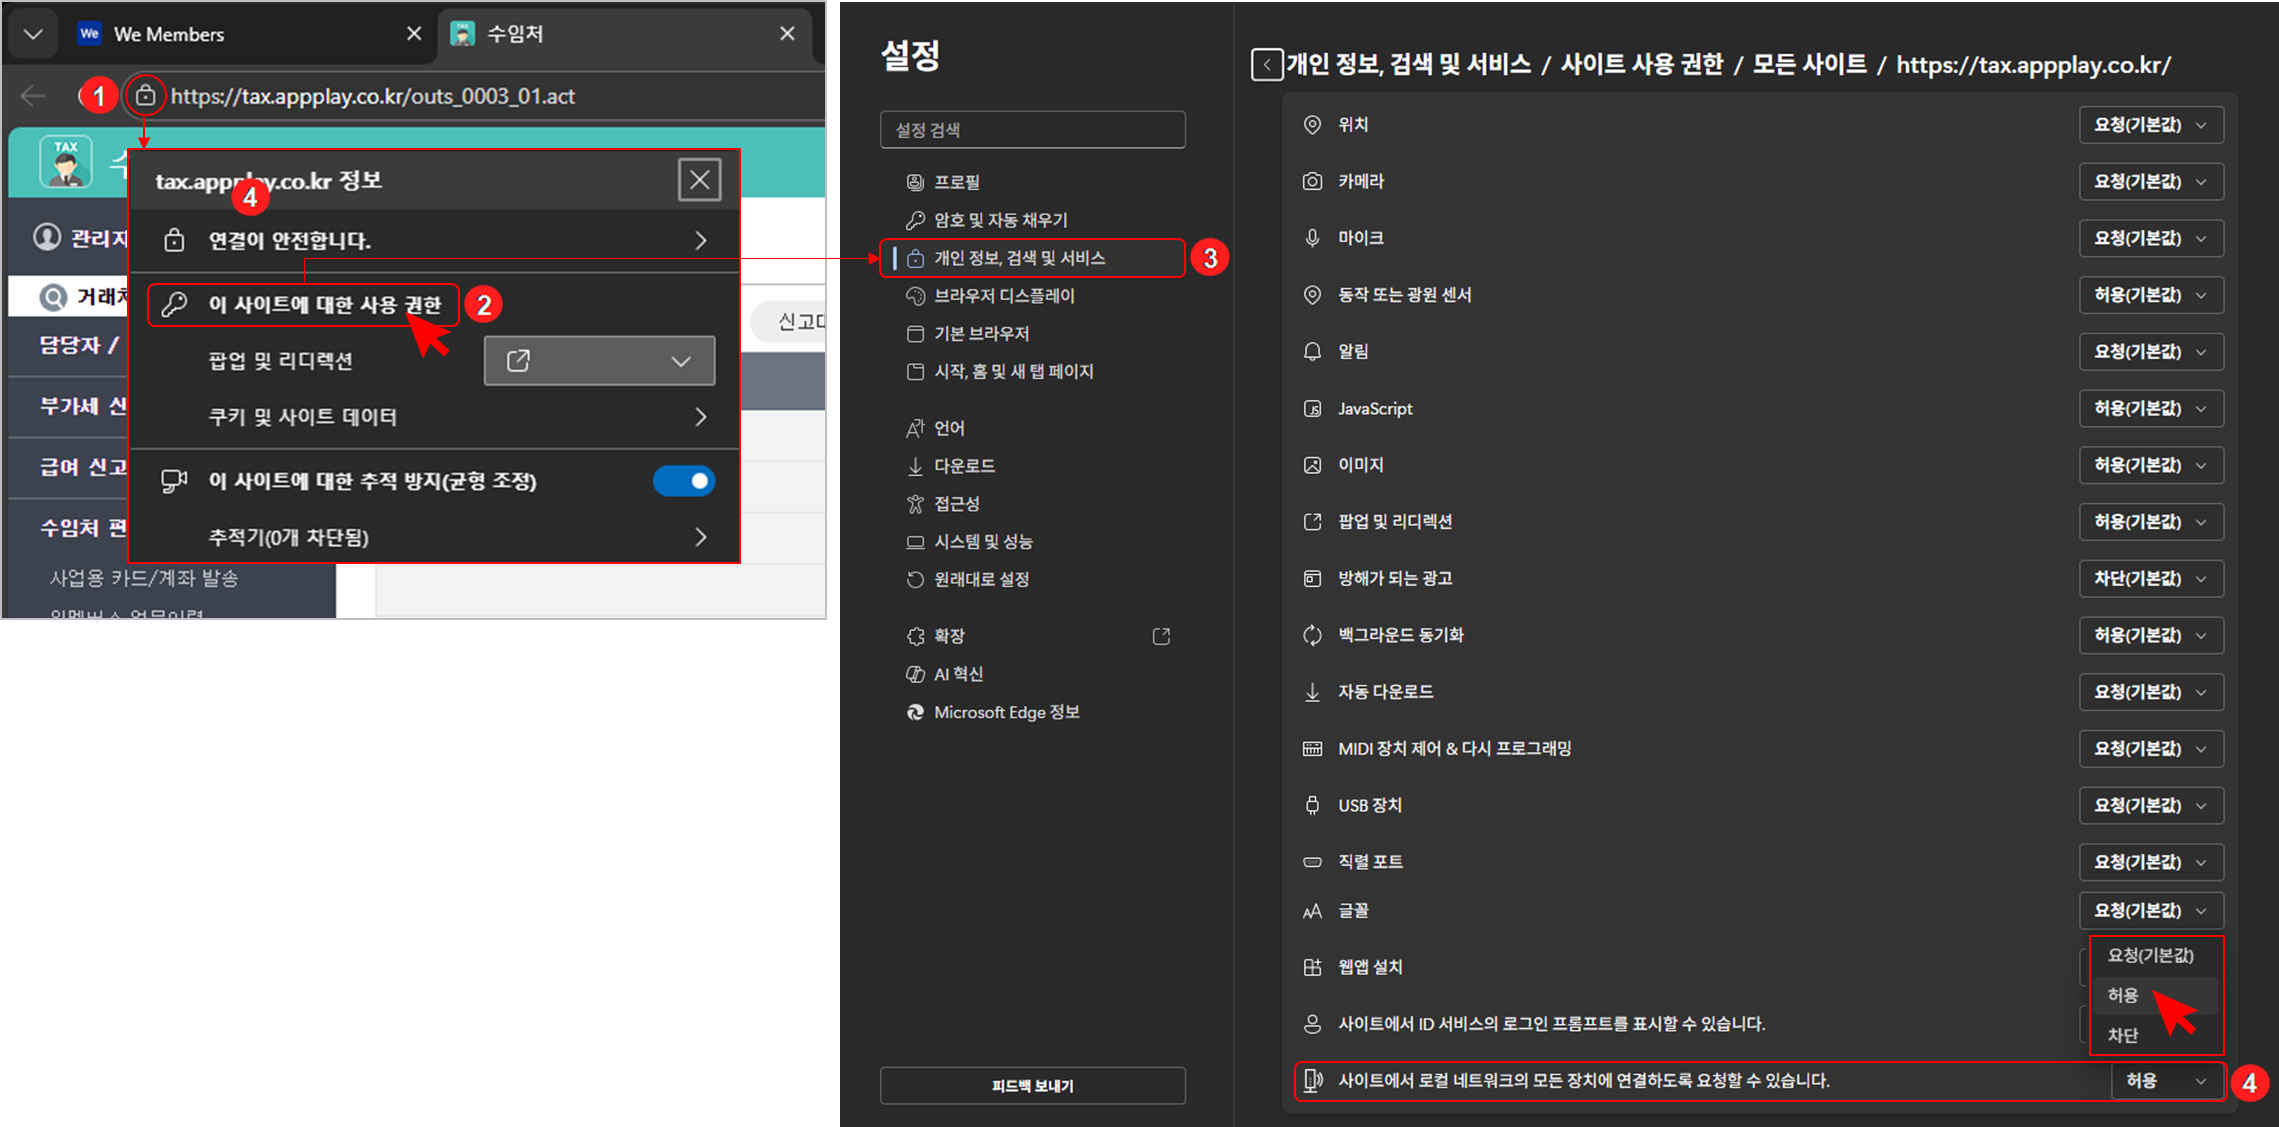Click the key icon for 사이트 사용 권한
This screenshot has height=1127, width=2279.
[175, 304]
